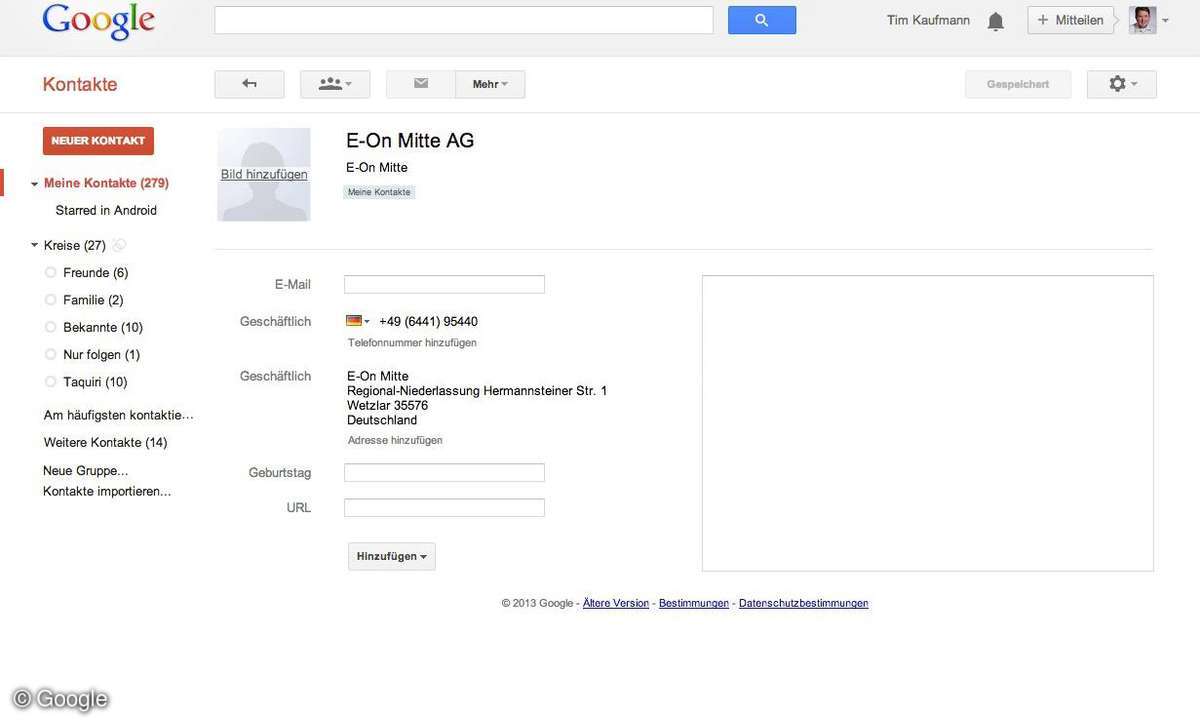
Task: Click the Google logo
Action: pyautogui.click(x=98, y=21)
